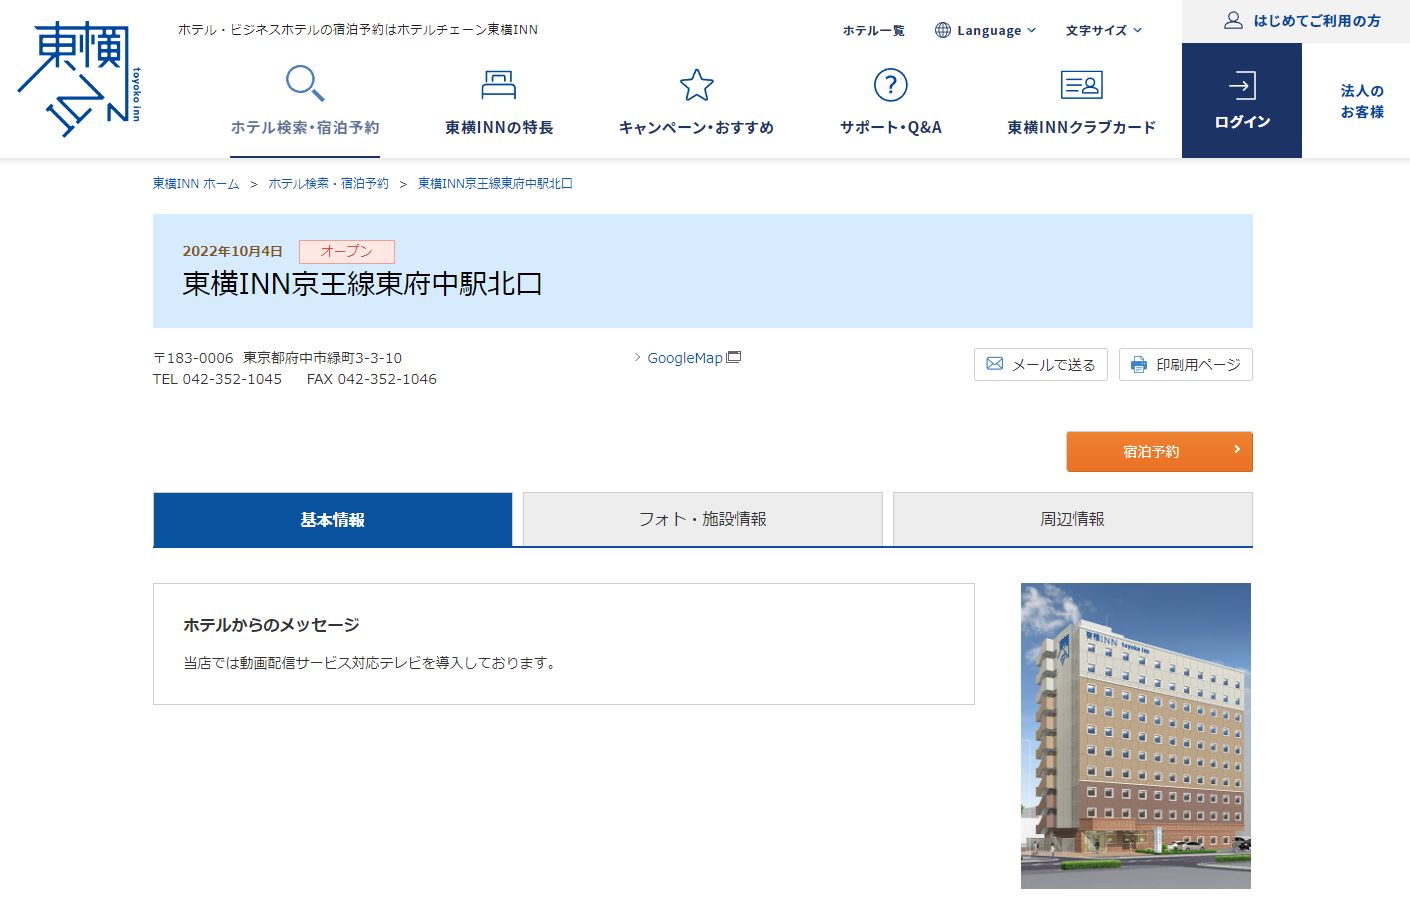Click the hotel building photo
This screenshot has height=907, width=1410.
coord(1136,736)
